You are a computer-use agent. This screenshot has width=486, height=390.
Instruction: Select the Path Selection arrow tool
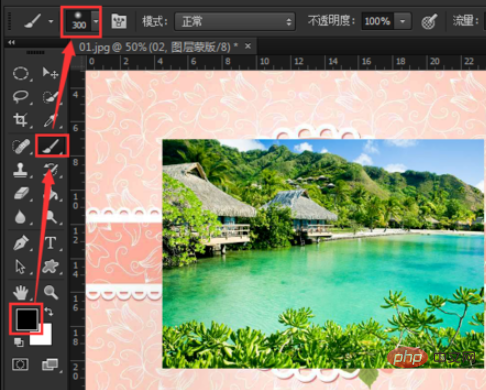pyautogui.click(x=21, y=267)
